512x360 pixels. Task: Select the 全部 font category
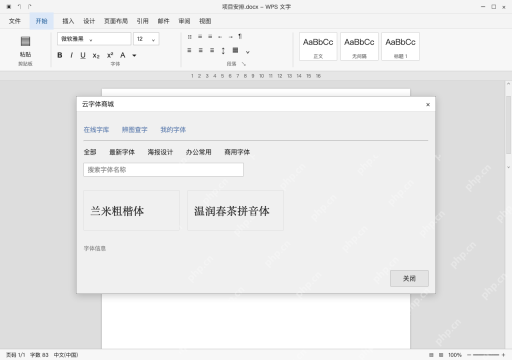(90, 152)
